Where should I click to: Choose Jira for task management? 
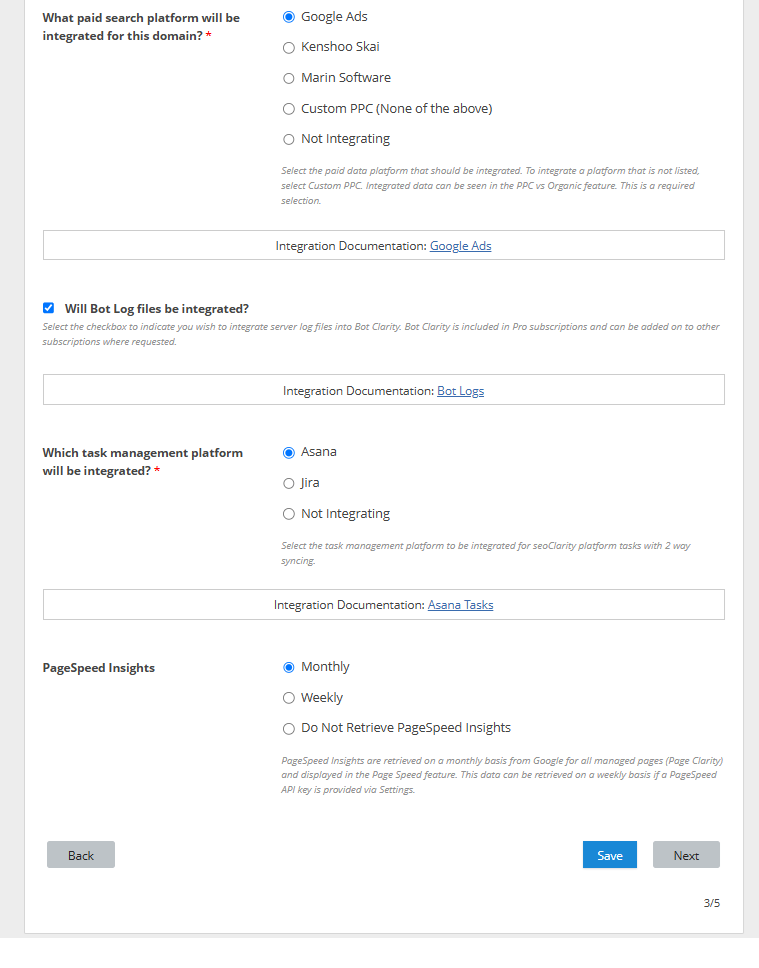[289, 483]
